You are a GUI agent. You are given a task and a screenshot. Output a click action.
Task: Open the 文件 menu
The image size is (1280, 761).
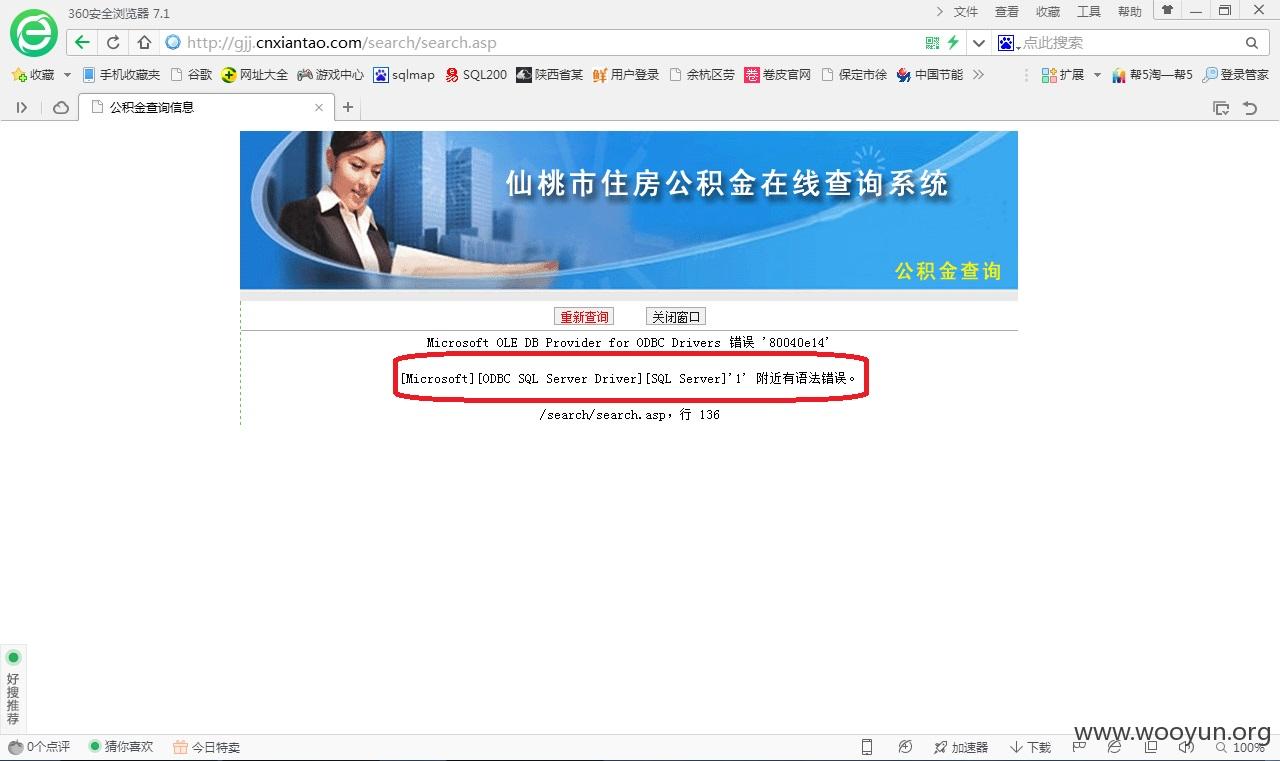[966, 12]
